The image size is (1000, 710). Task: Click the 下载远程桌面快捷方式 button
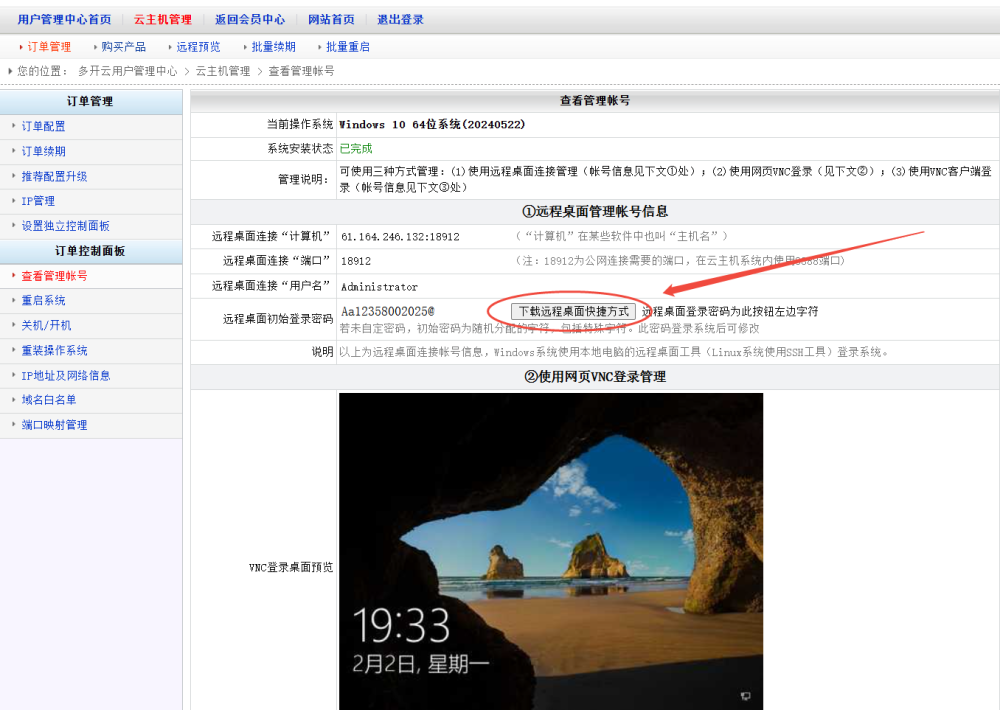coord(573,311)
